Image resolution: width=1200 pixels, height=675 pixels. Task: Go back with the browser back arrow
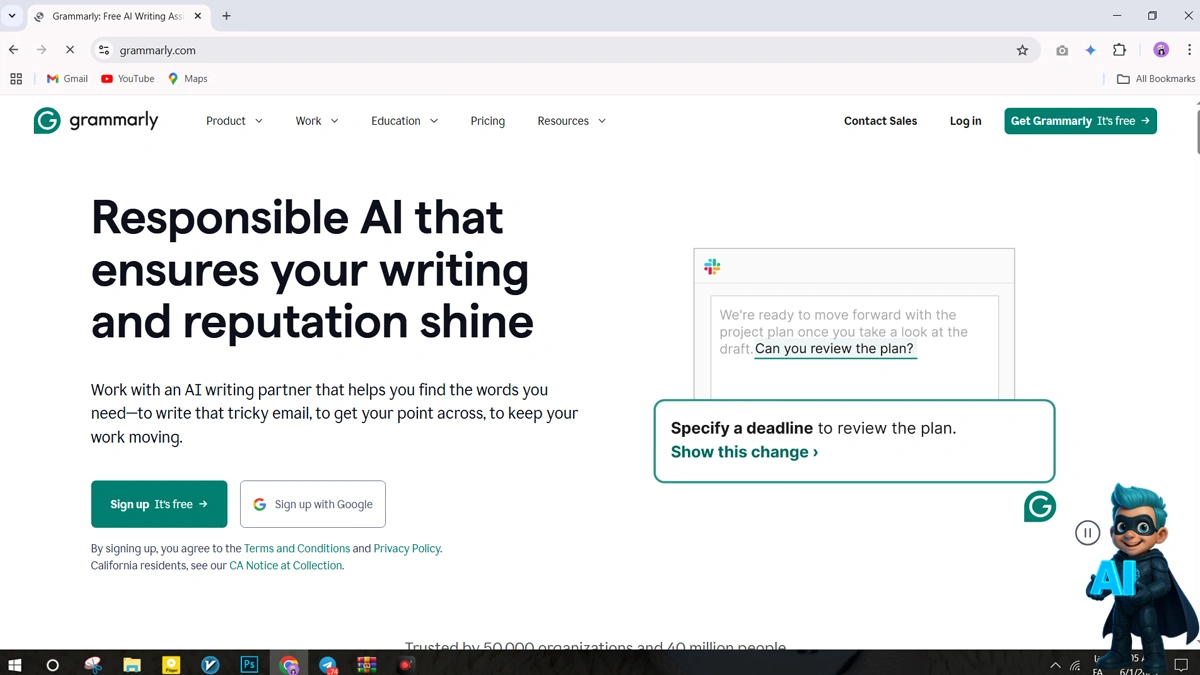point(14,50)
